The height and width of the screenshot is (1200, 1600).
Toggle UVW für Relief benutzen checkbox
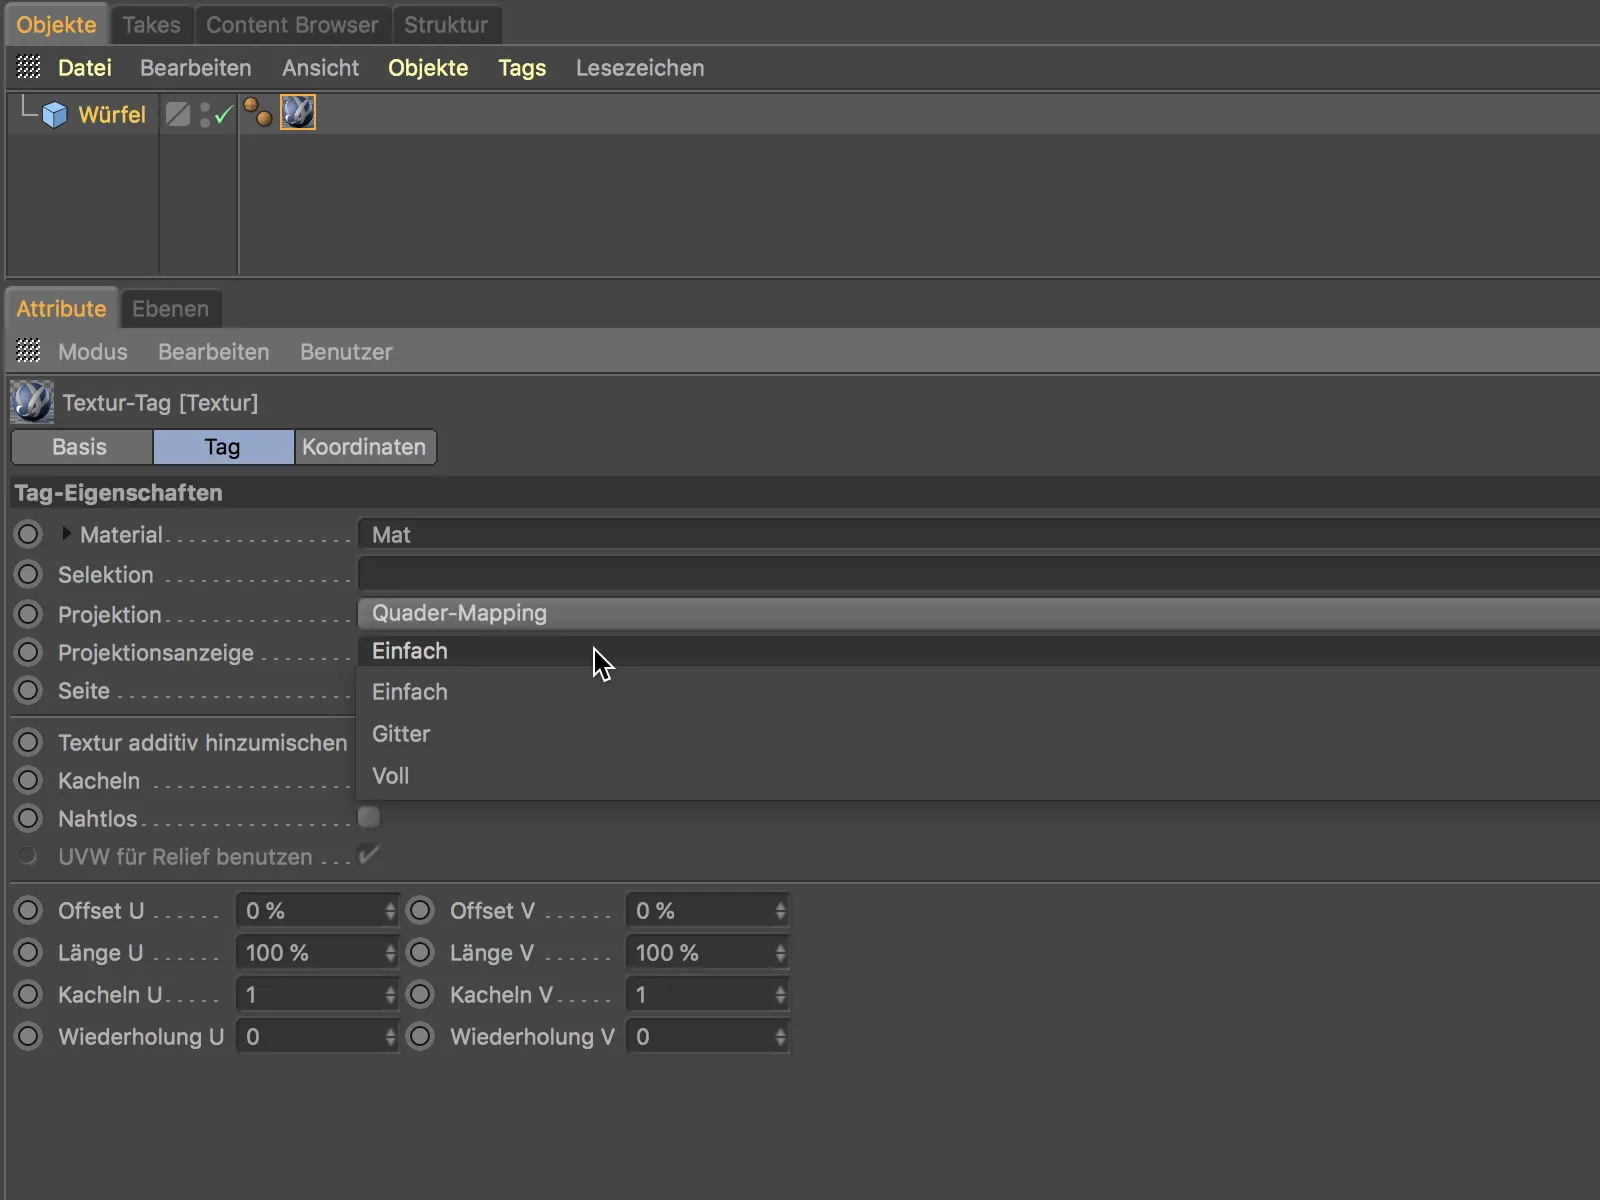pyautogui.click(x=369, y=855)
